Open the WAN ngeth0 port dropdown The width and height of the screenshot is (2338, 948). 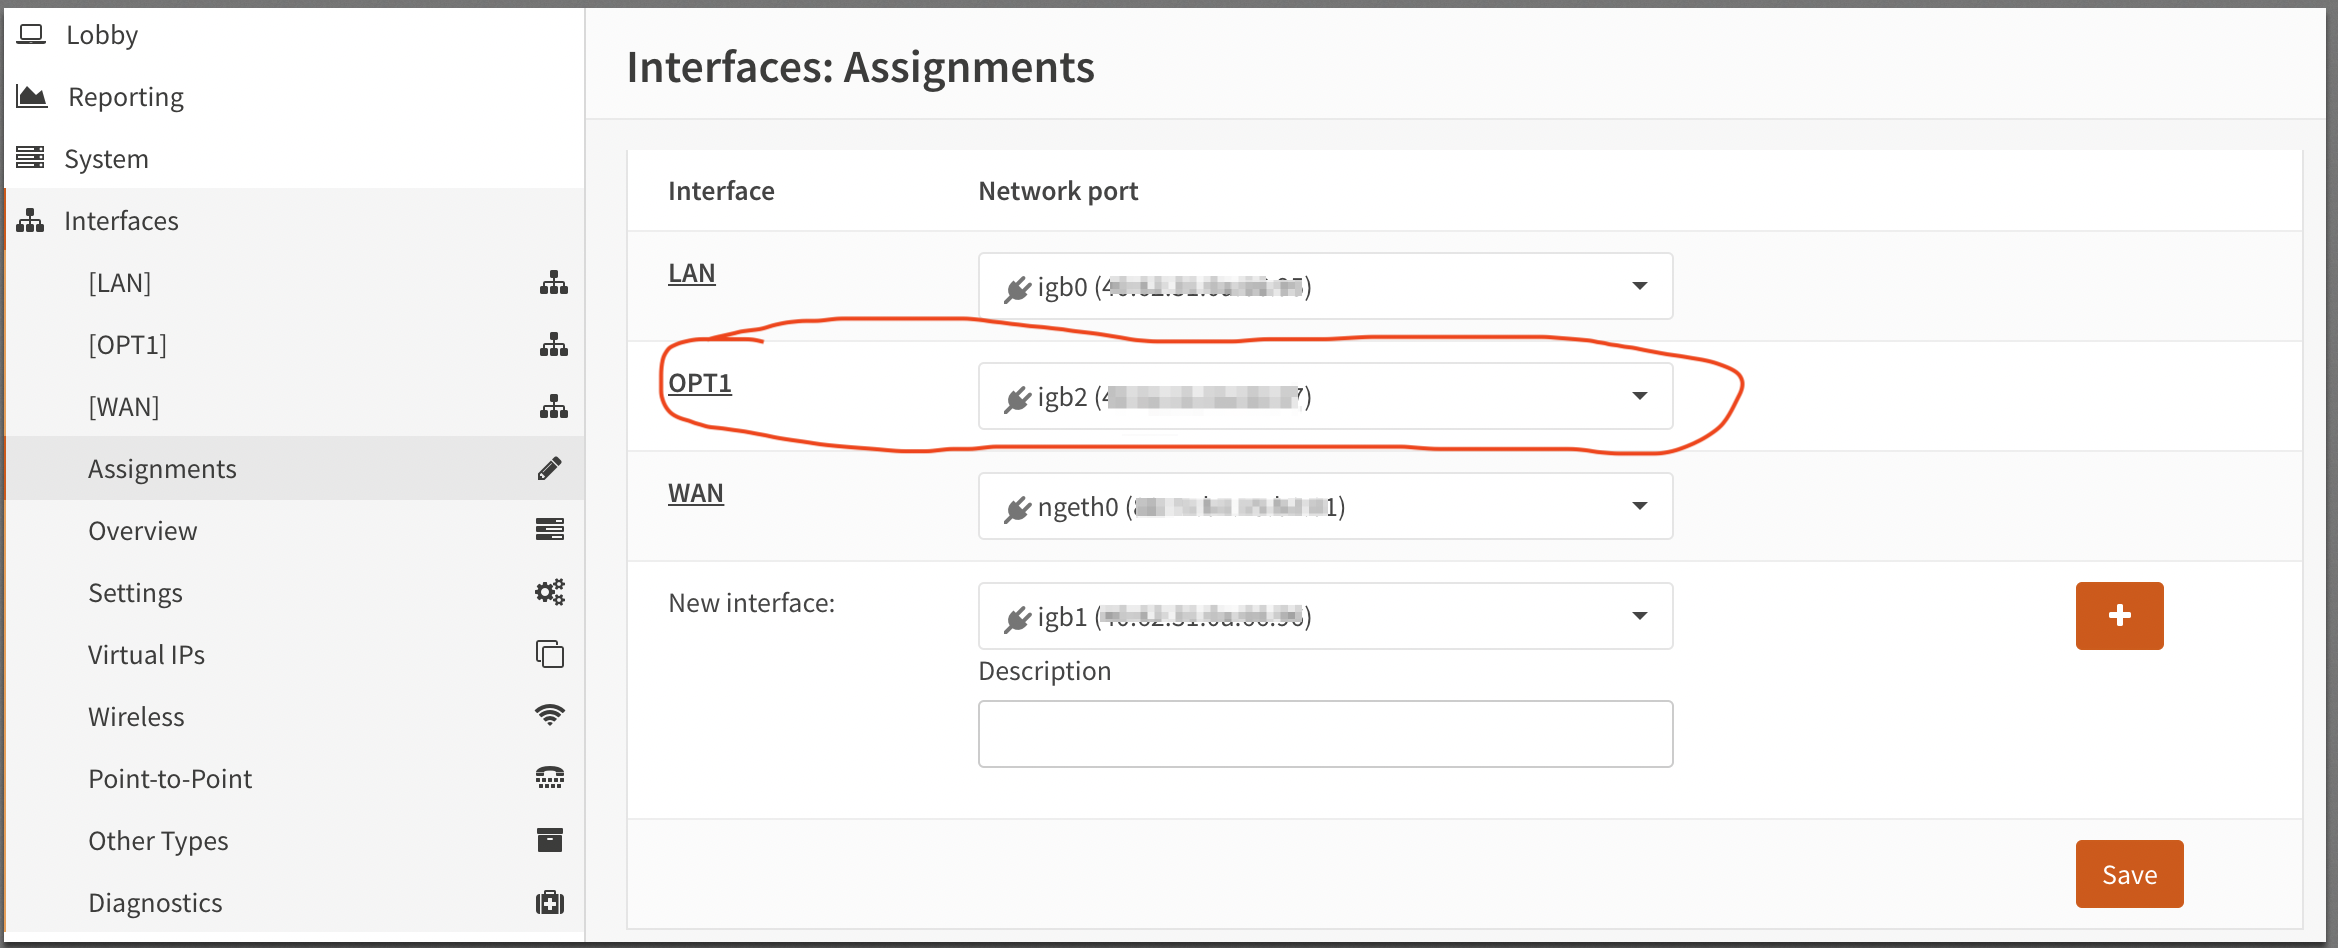pyautogui.click(x=1325, y=506)
